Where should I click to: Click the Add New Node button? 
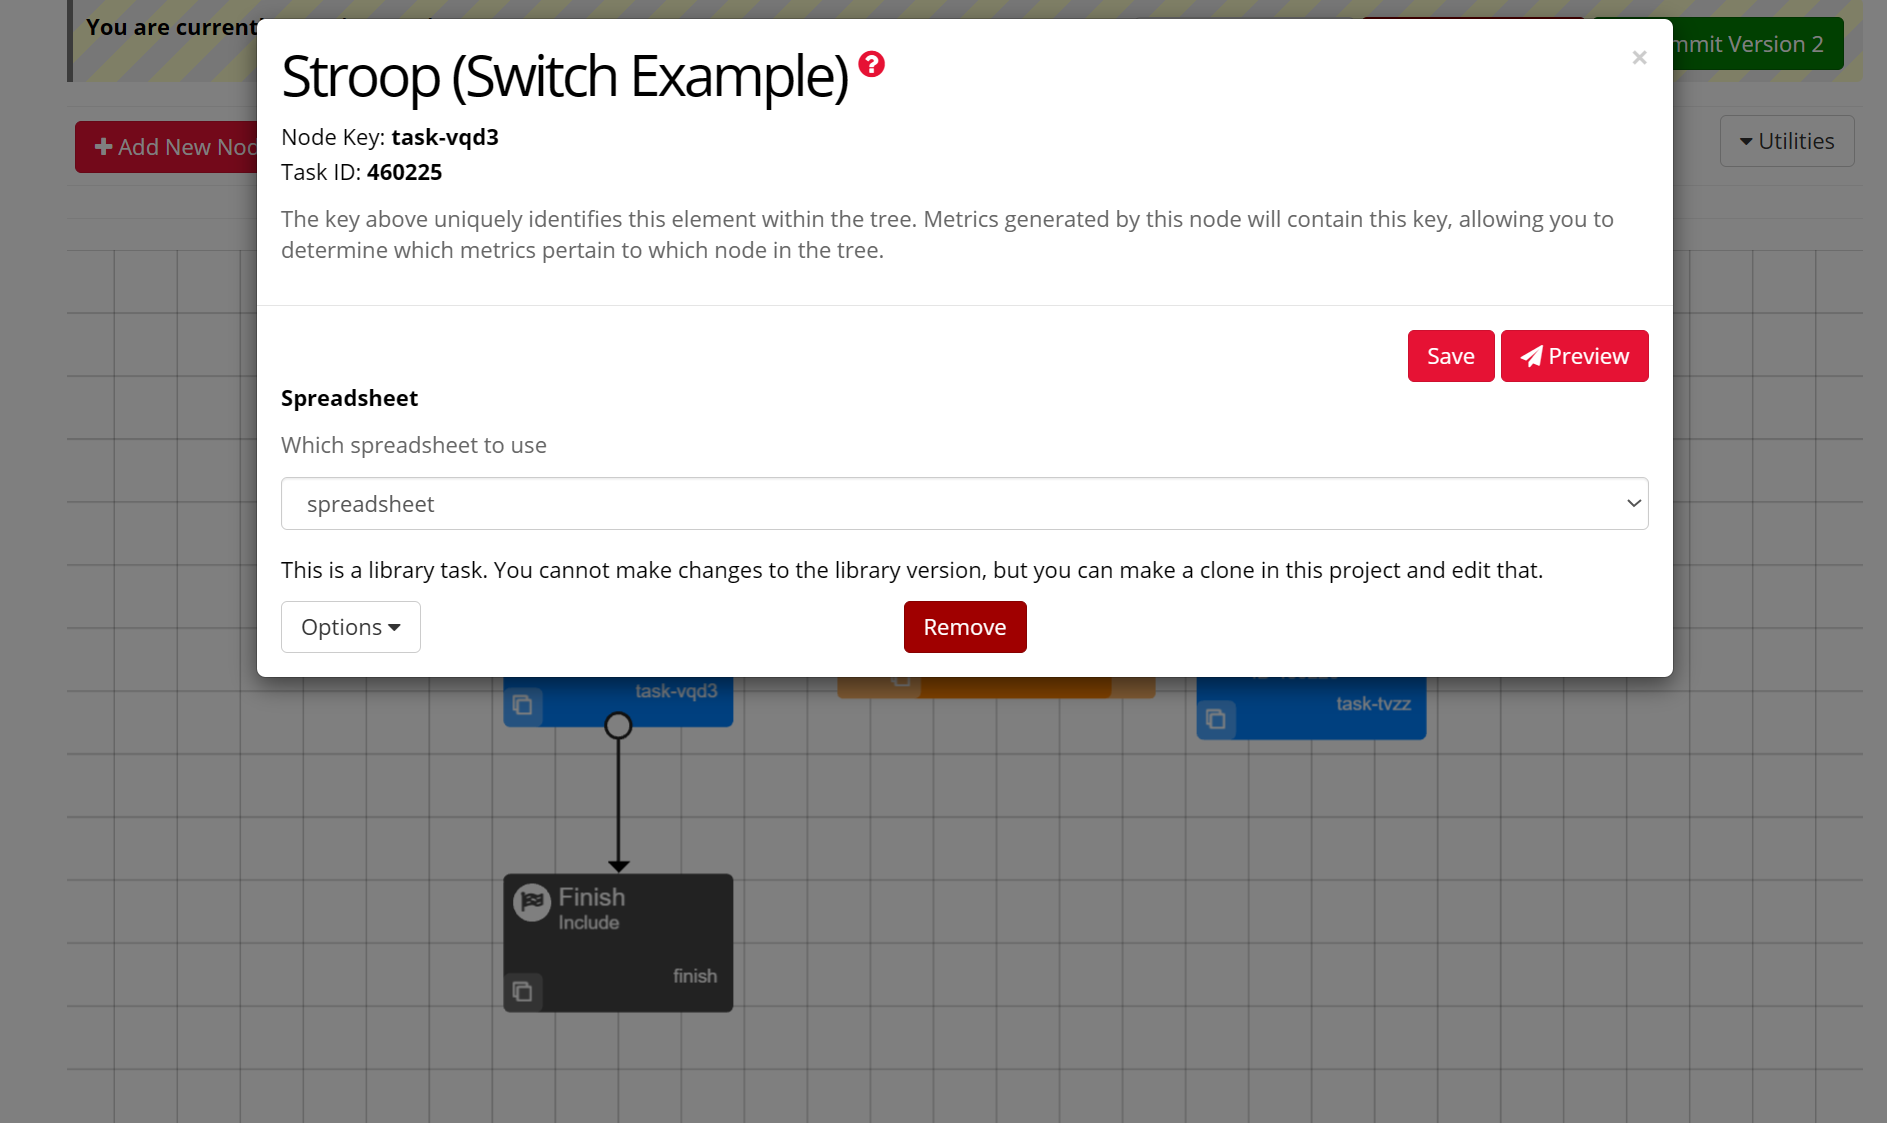coord(166,147)
